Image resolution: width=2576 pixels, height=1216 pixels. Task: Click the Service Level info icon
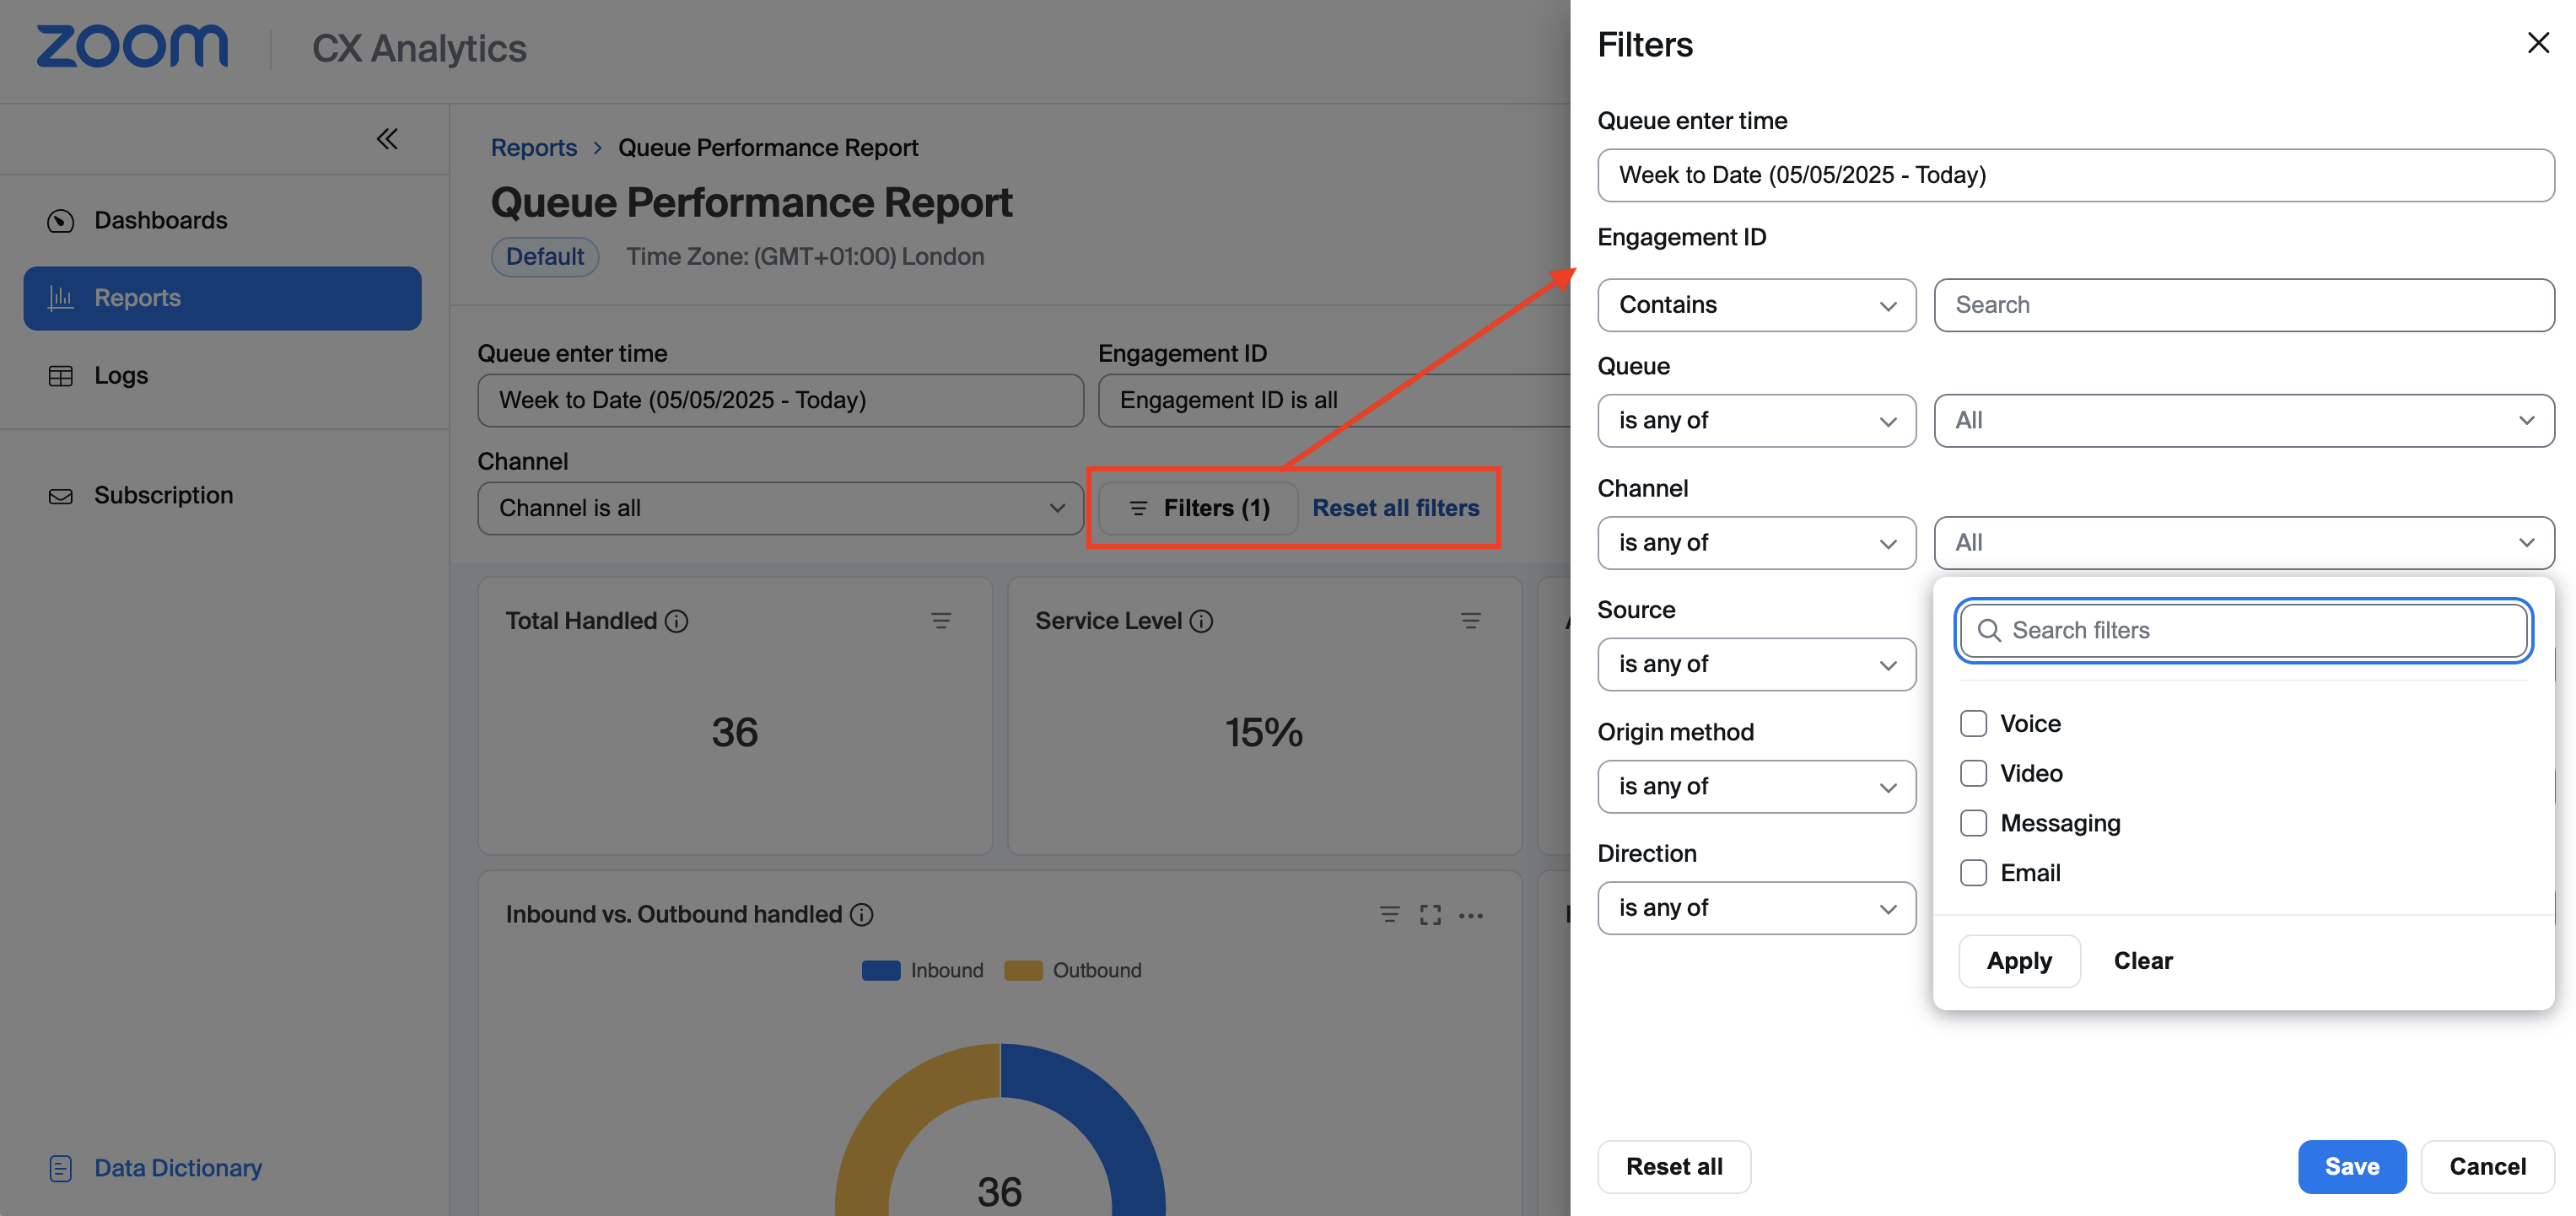[x=1202, y=621]
